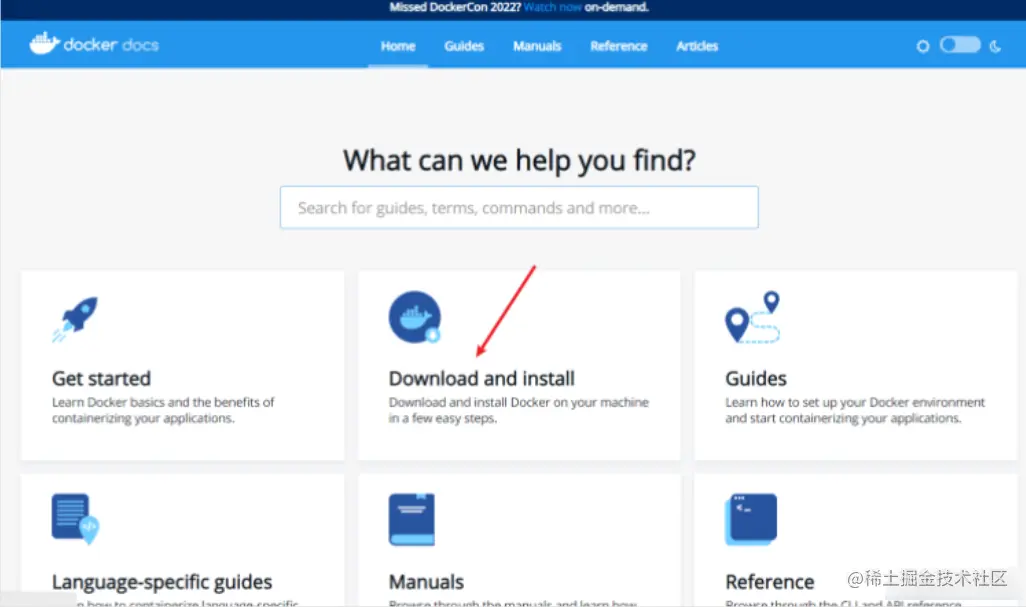Open the Guides card heading
The height and width of the screenshot is (607, 1026).
pos(756,379)
